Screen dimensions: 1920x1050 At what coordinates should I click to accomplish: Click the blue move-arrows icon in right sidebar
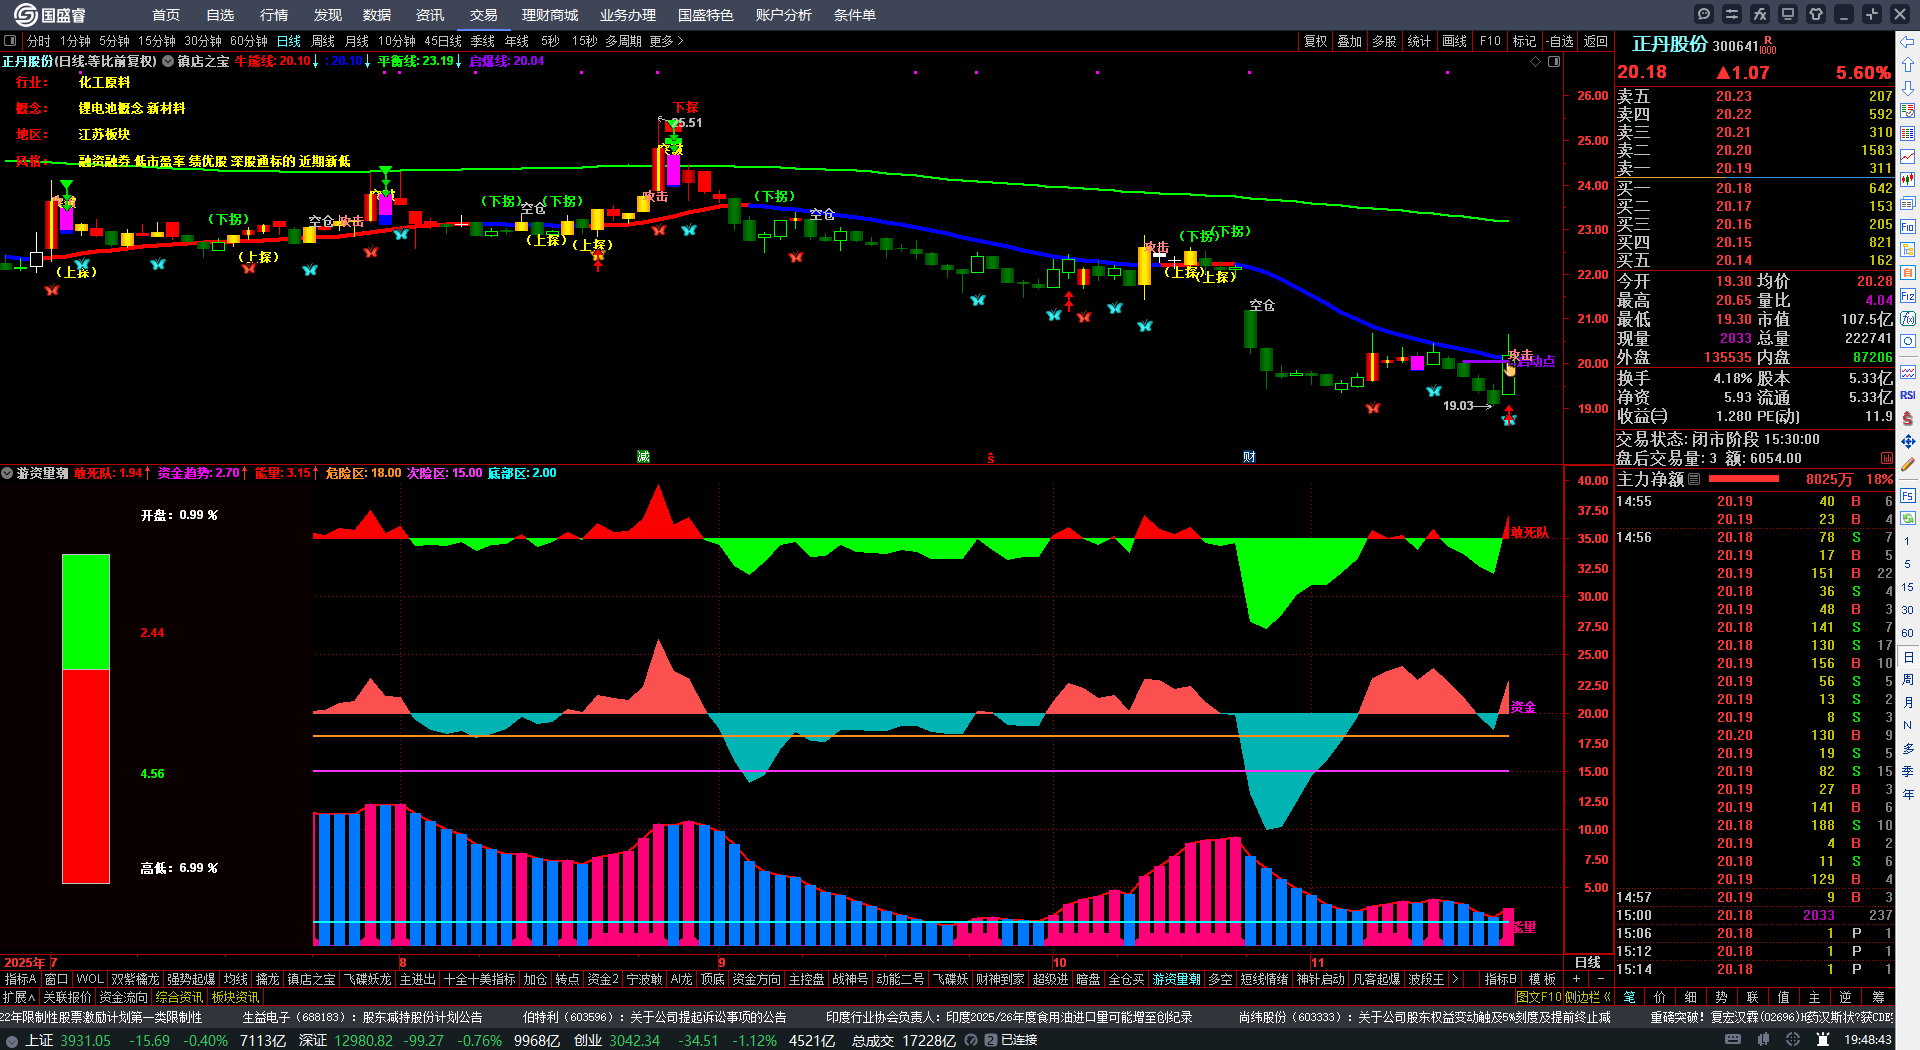click(1908, 441)
